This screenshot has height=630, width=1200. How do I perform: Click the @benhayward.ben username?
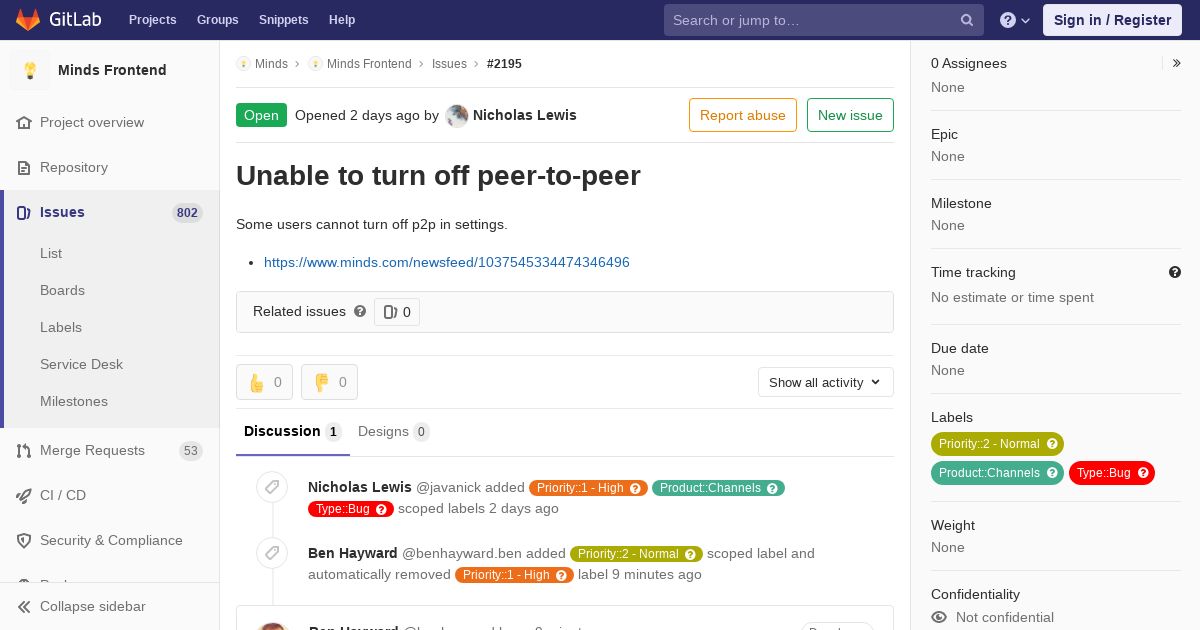(462, 553)
